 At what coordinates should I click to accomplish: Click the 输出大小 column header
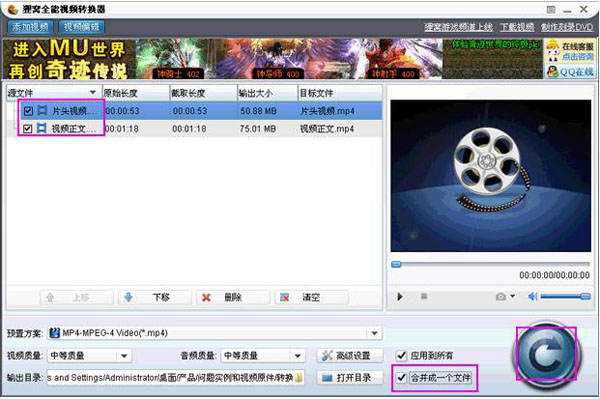point(267,93)
